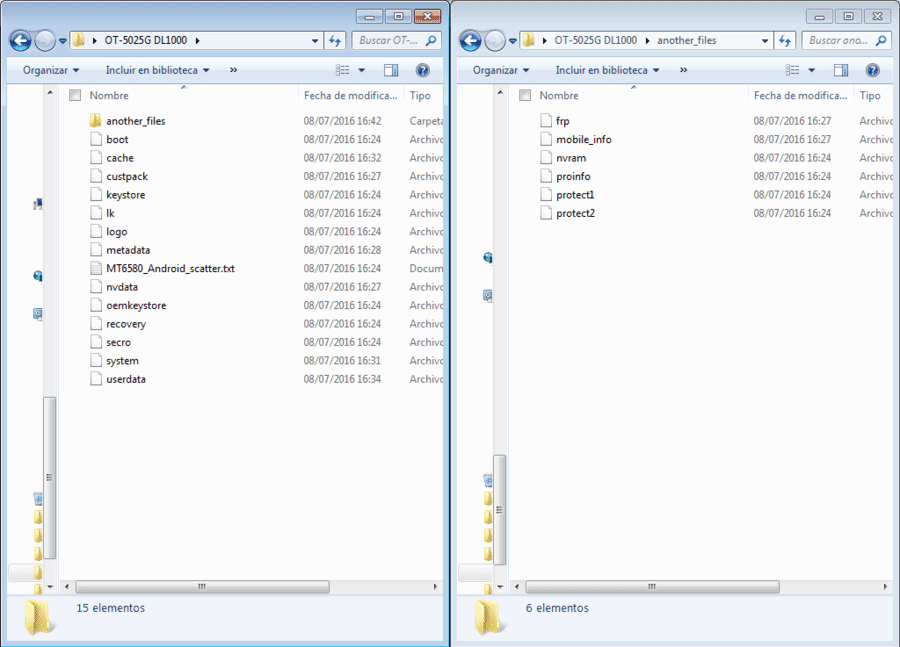Click the view mode icon in right window
The image size is (900, 647).
(x=793, y=70)
